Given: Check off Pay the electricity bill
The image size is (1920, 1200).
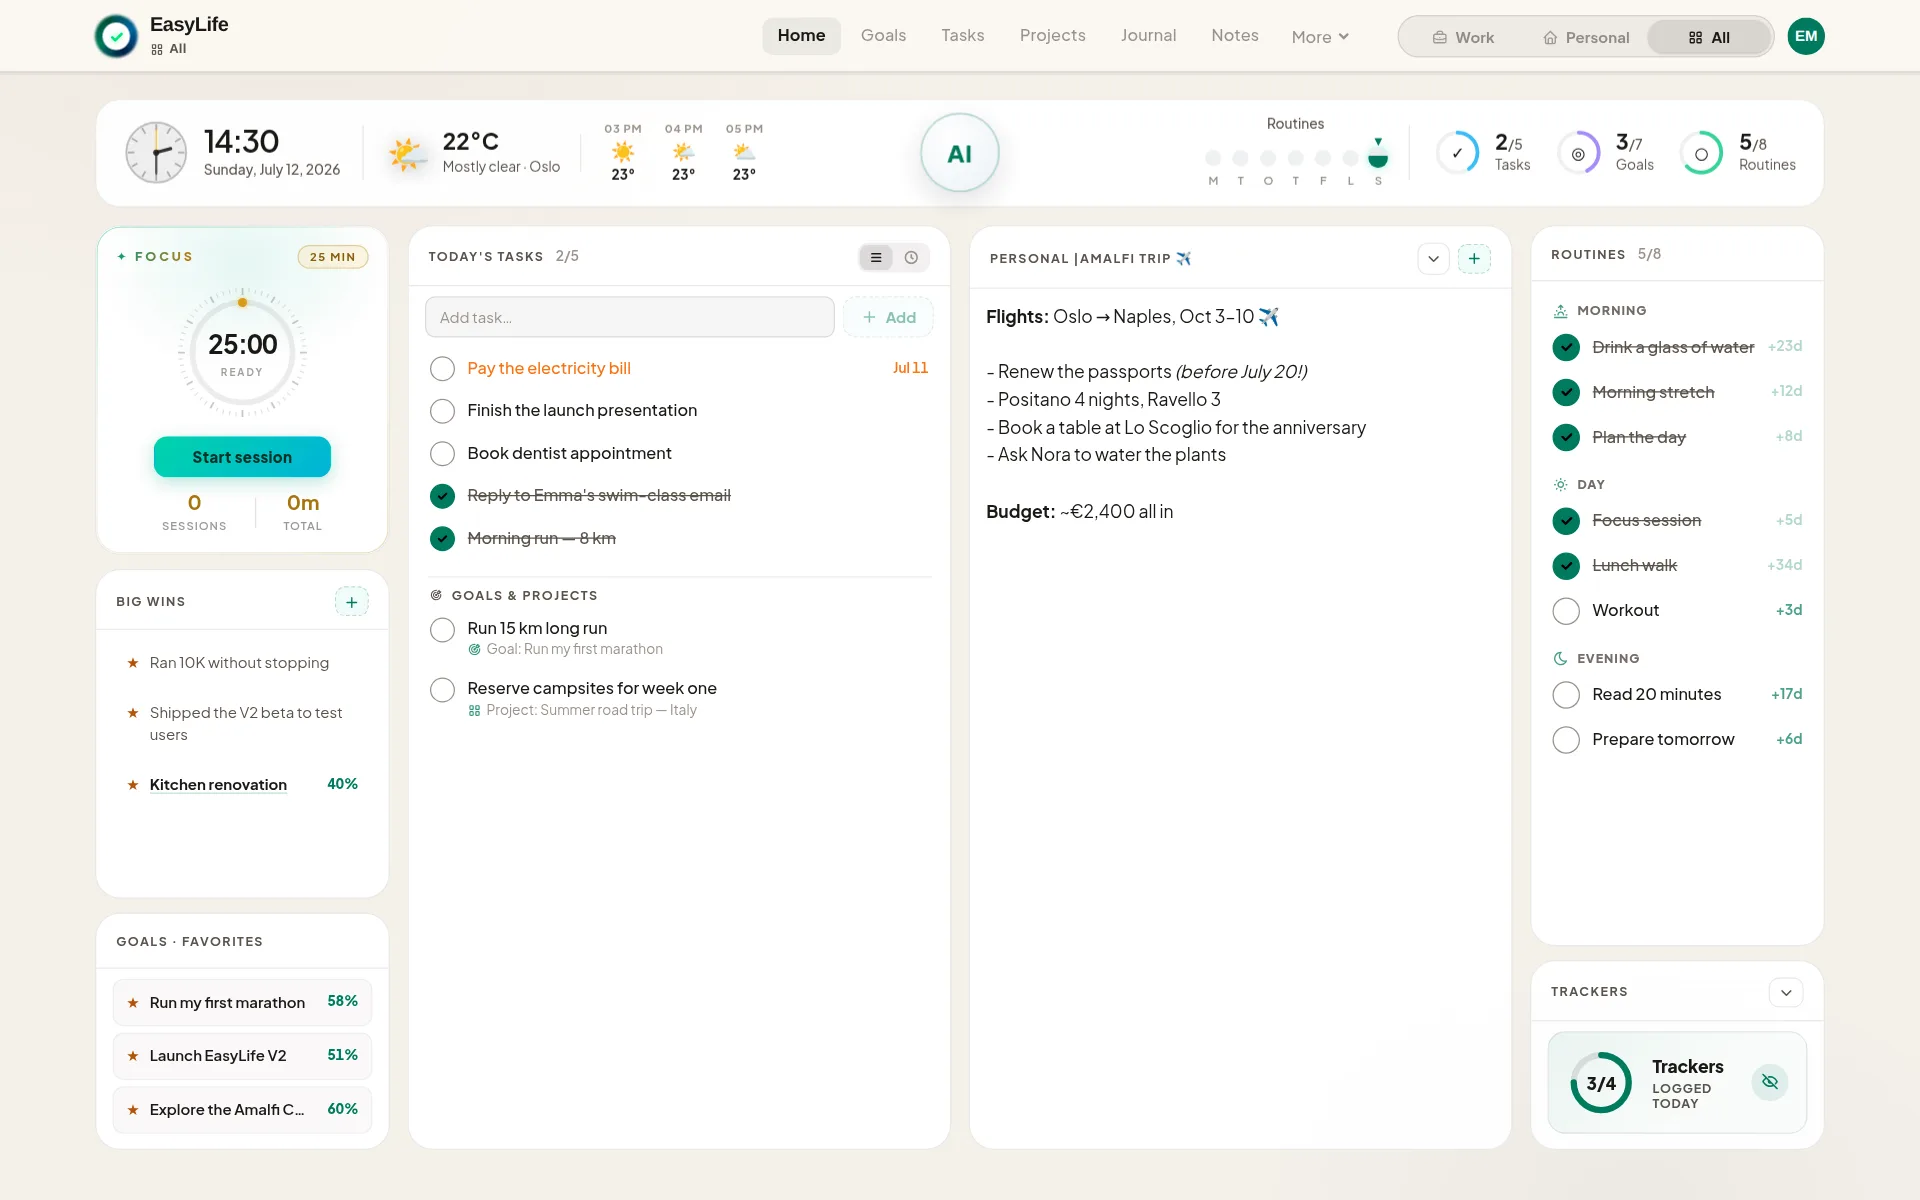Looking at the screenshot, I should (x=442, y=369).
